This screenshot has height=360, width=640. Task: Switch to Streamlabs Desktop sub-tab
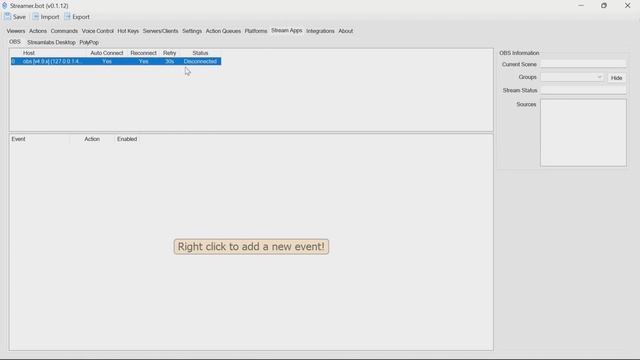[x=51, y=42]
